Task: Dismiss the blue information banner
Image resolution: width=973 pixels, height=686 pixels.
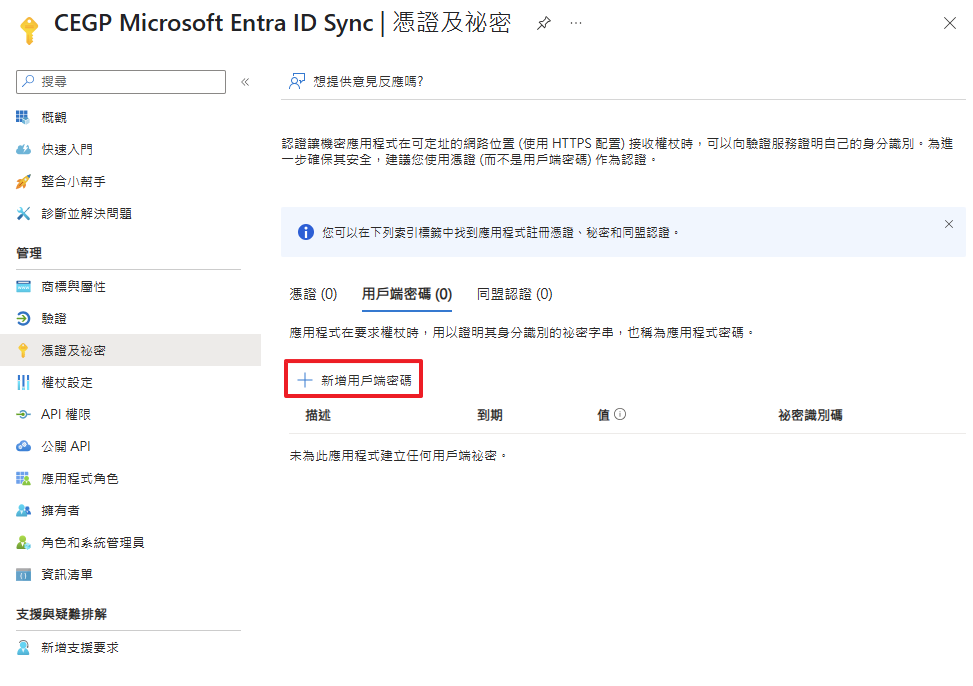Action: [x=949, y=225]
